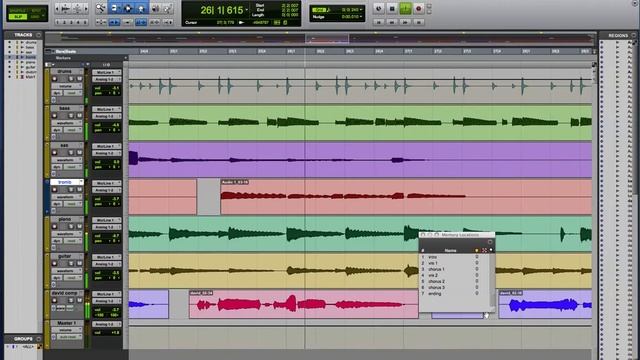Solo the guitar track
The height and width of the screenshot is (360, 640).
71,263
